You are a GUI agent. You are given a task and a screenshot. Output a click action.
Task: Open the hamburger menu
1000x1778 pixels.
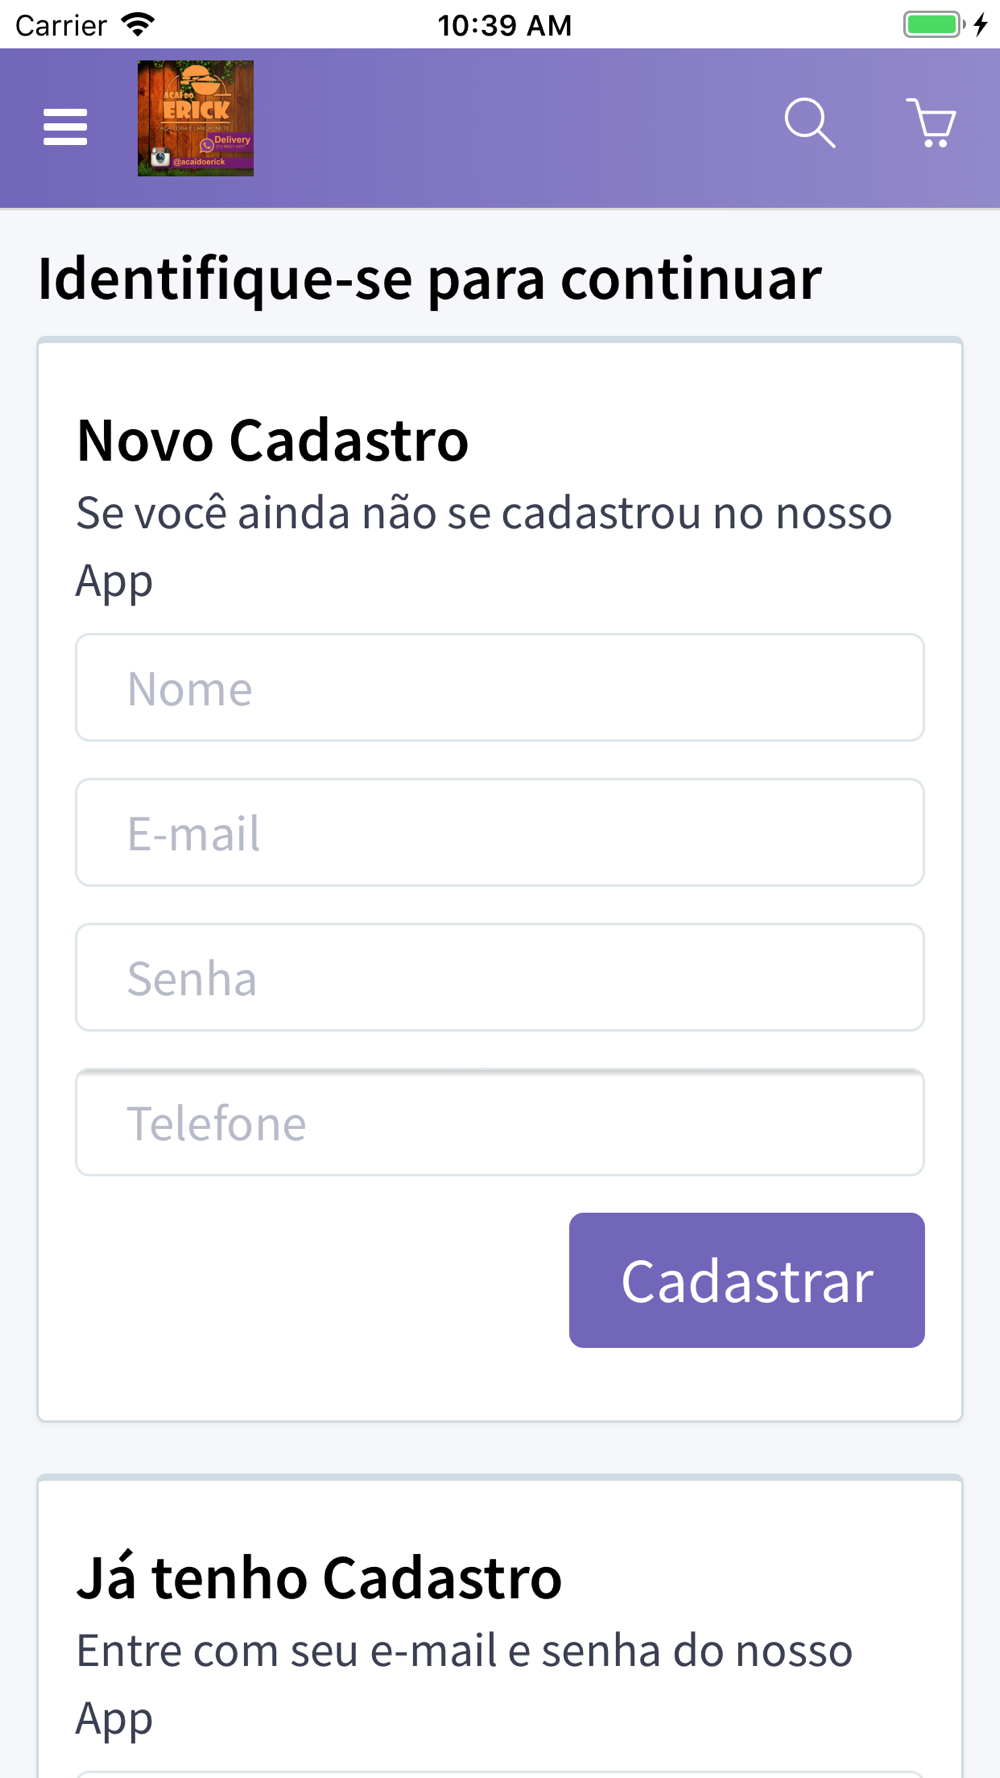pos(65,127)
